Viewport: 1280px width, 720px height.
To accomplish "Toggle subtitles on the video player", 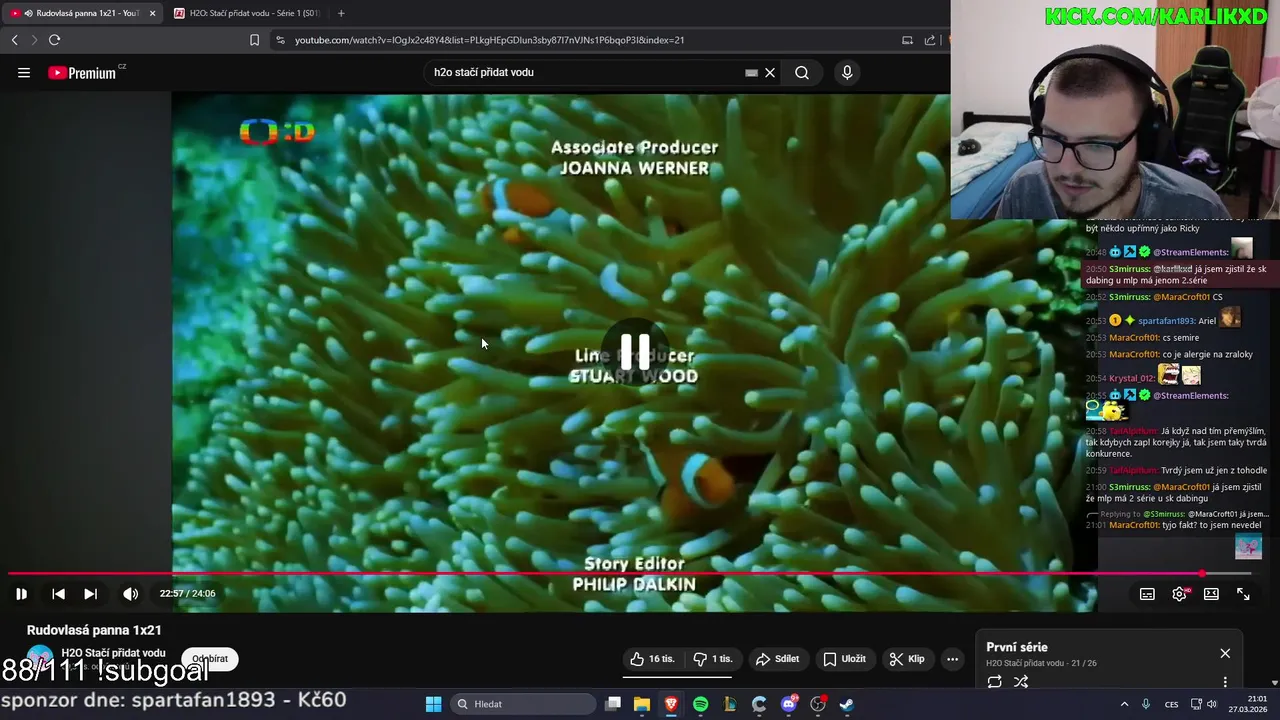I will pyautogui.click(x=1147, y=594).
